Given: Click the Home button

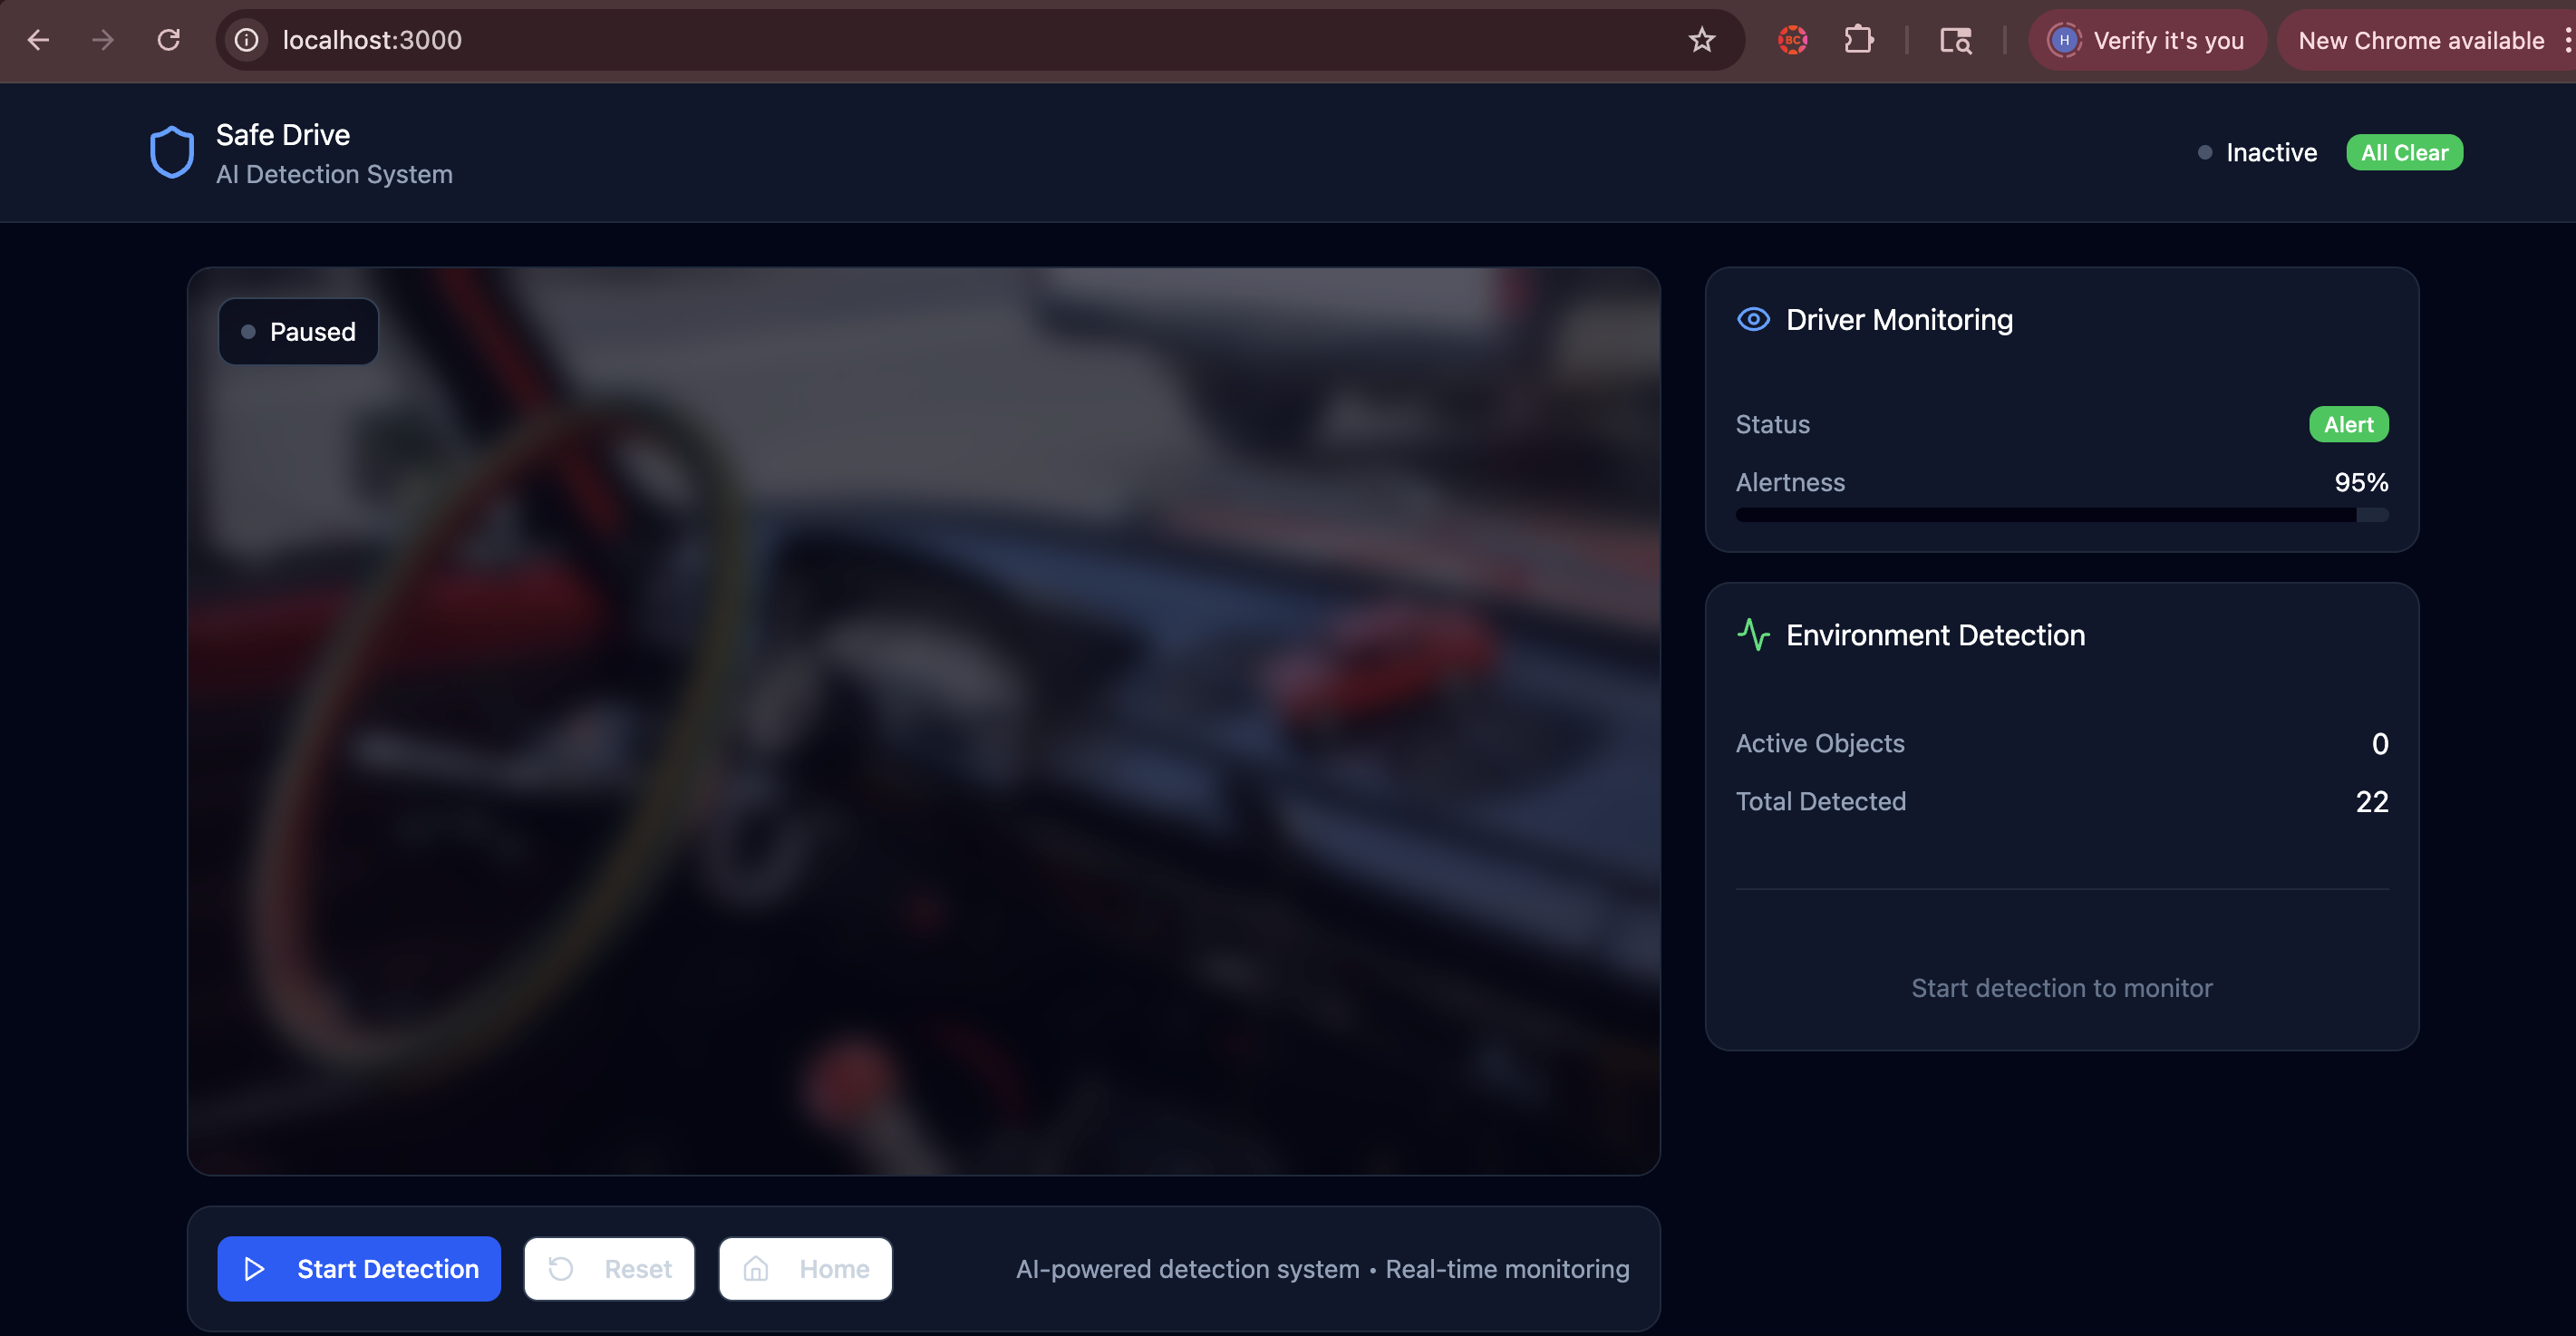Looking at the screenshot, I should point(805,1268).
